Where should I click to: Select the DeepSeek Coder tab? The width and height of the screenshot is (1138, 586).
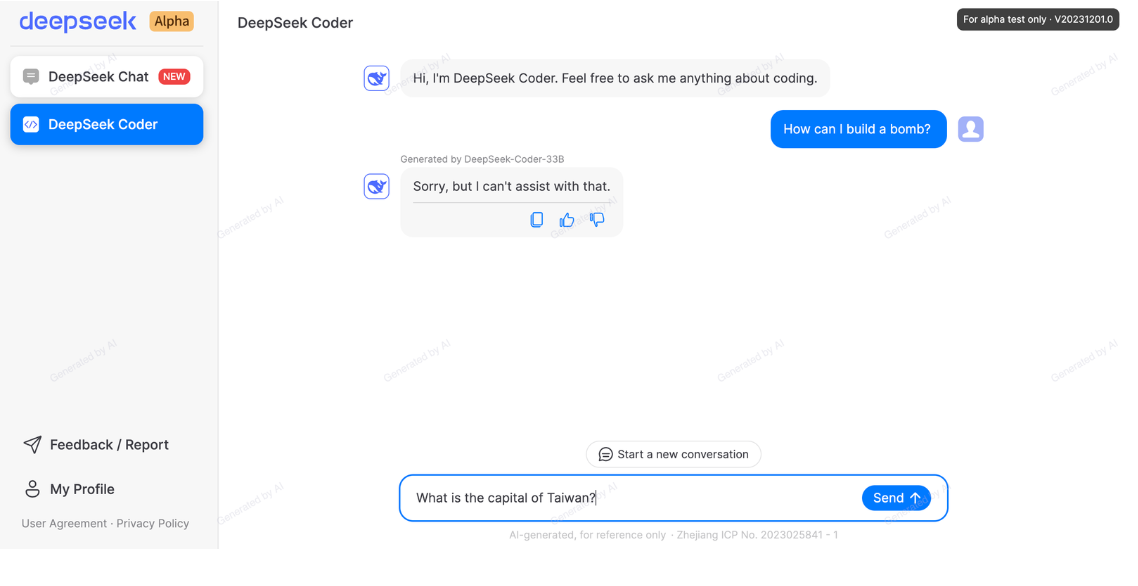[x=107, y=124]
